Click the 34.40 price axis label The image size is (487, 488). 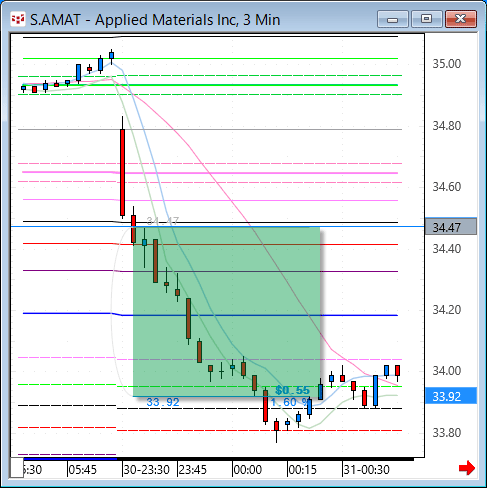point(447,249)
